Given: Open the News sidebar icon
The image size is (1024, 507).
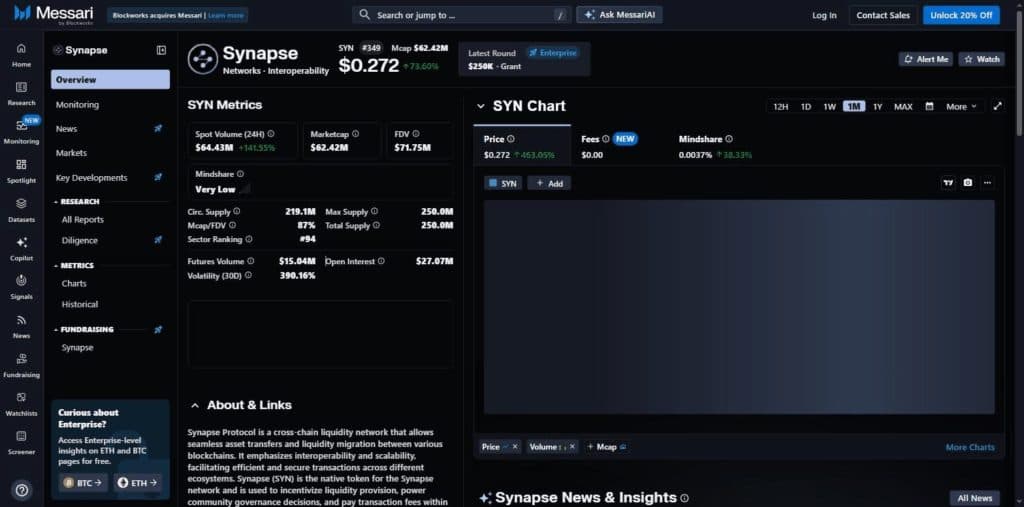Looking at the screenshot, I should [21, 320].
